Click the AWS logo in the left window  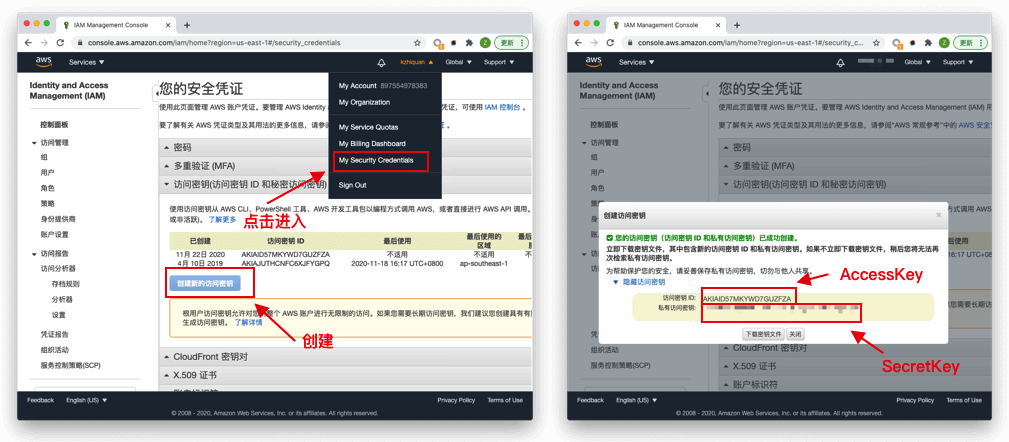[44, 62]
